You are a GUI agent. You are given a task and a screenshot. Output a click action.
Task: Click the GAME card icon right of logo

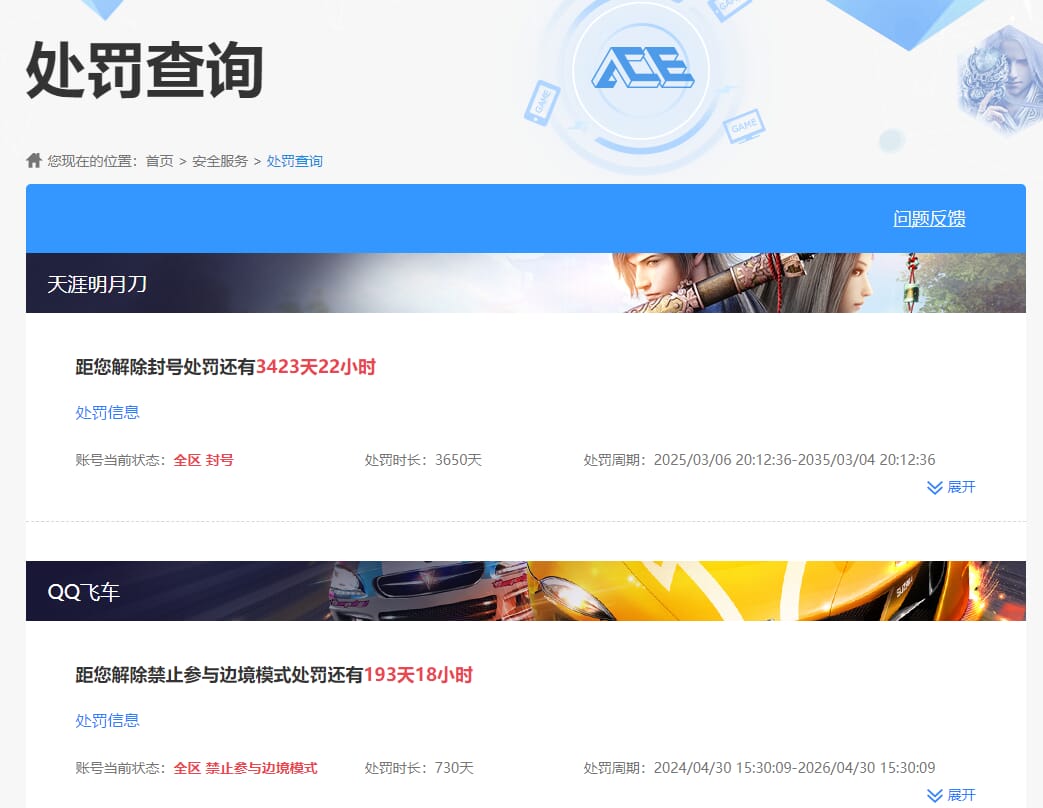tap(743, 127)
